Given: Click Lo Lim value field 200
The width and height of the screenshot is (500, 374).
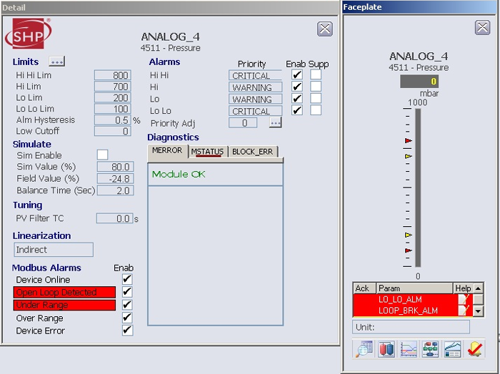Looking at the screenshot, I should (x=113, y=98).
